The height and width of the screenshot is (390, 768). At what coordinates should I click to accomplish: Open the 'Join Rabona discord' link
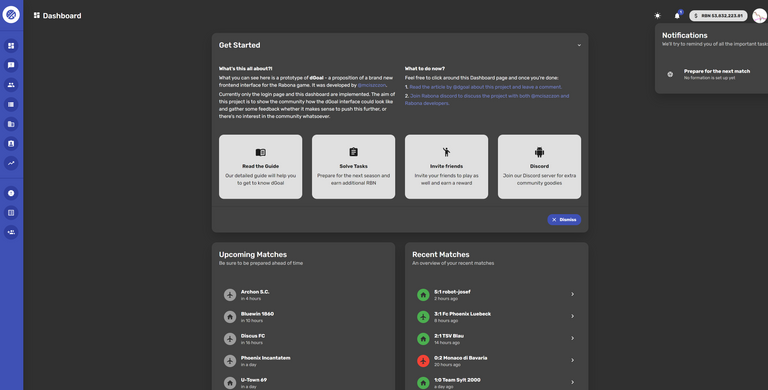487,99
